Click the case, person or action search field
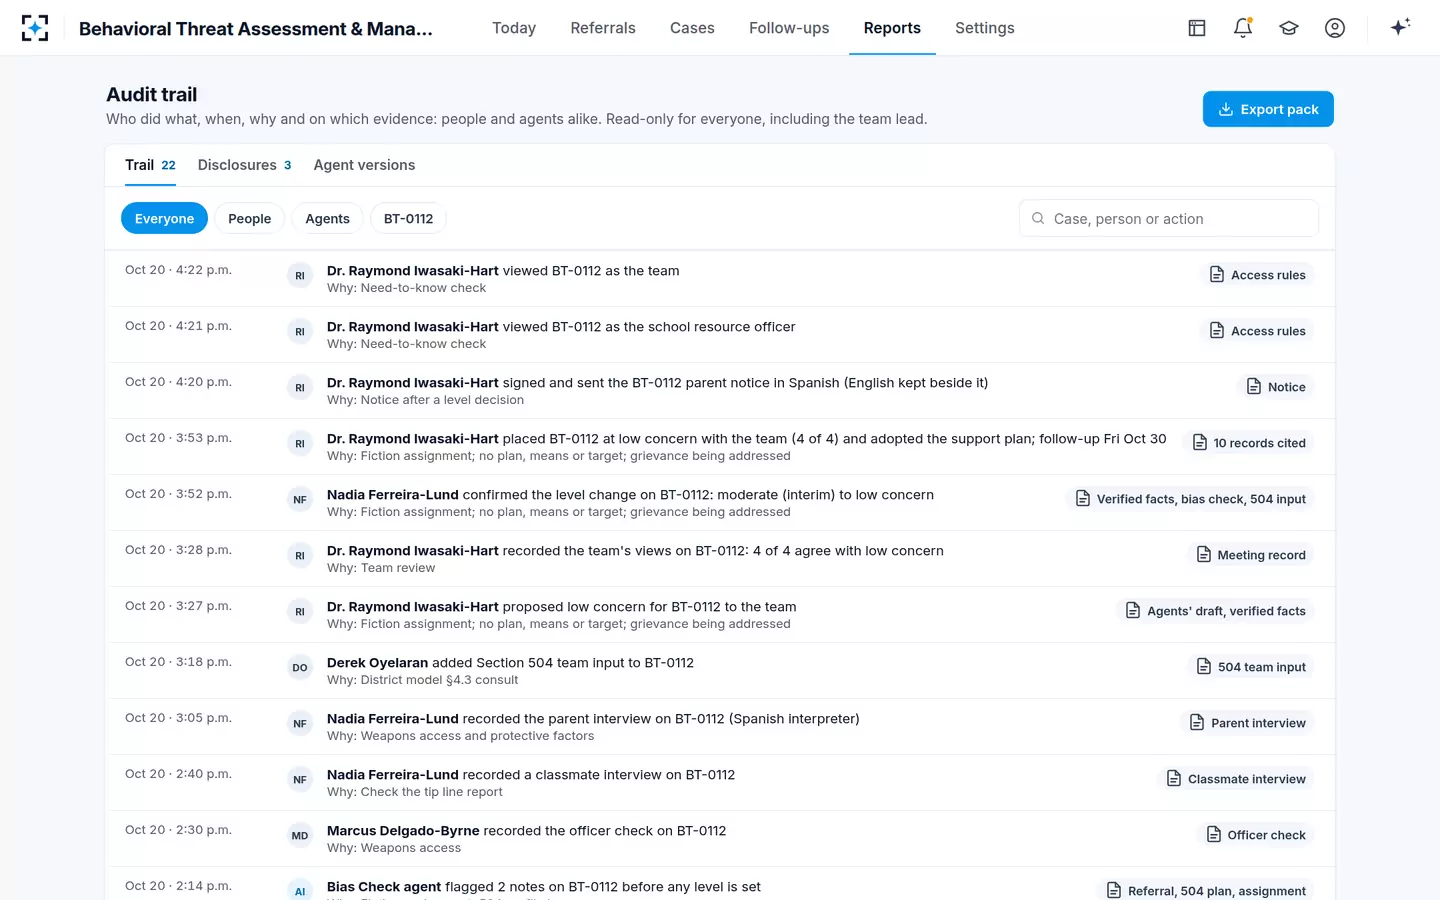 coord(1169,218)
